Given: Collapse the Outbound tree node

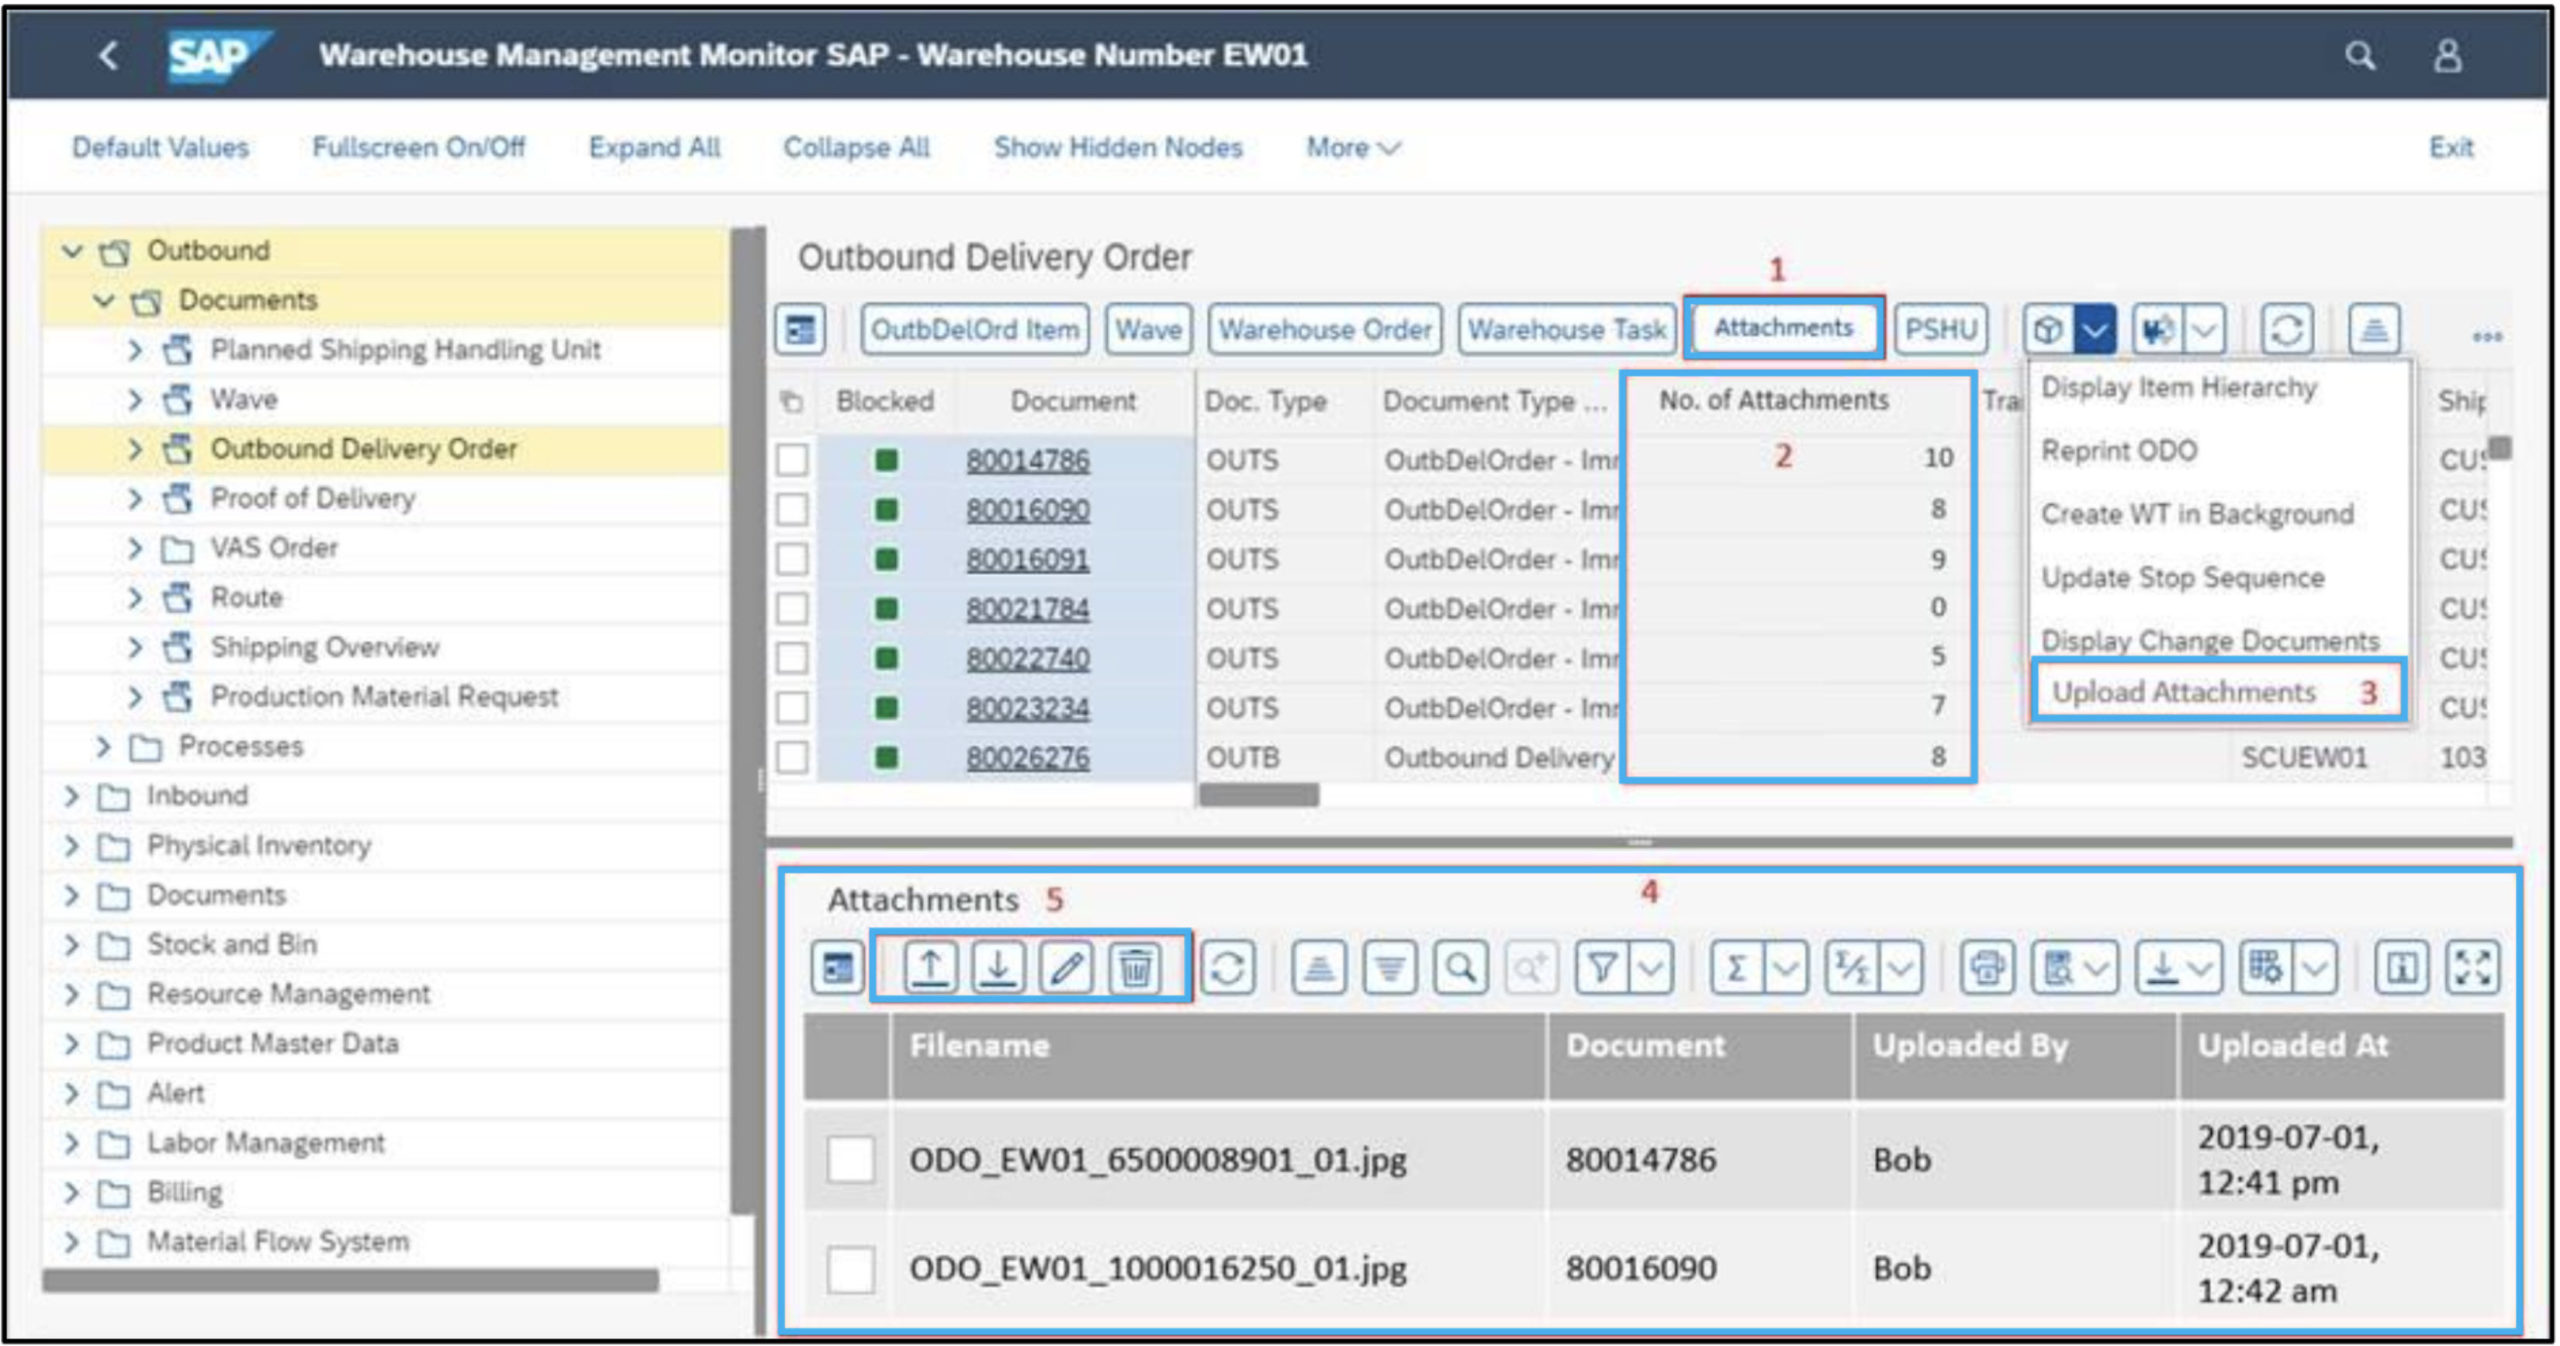Looking at the screenshot, I should click(72, 250).
